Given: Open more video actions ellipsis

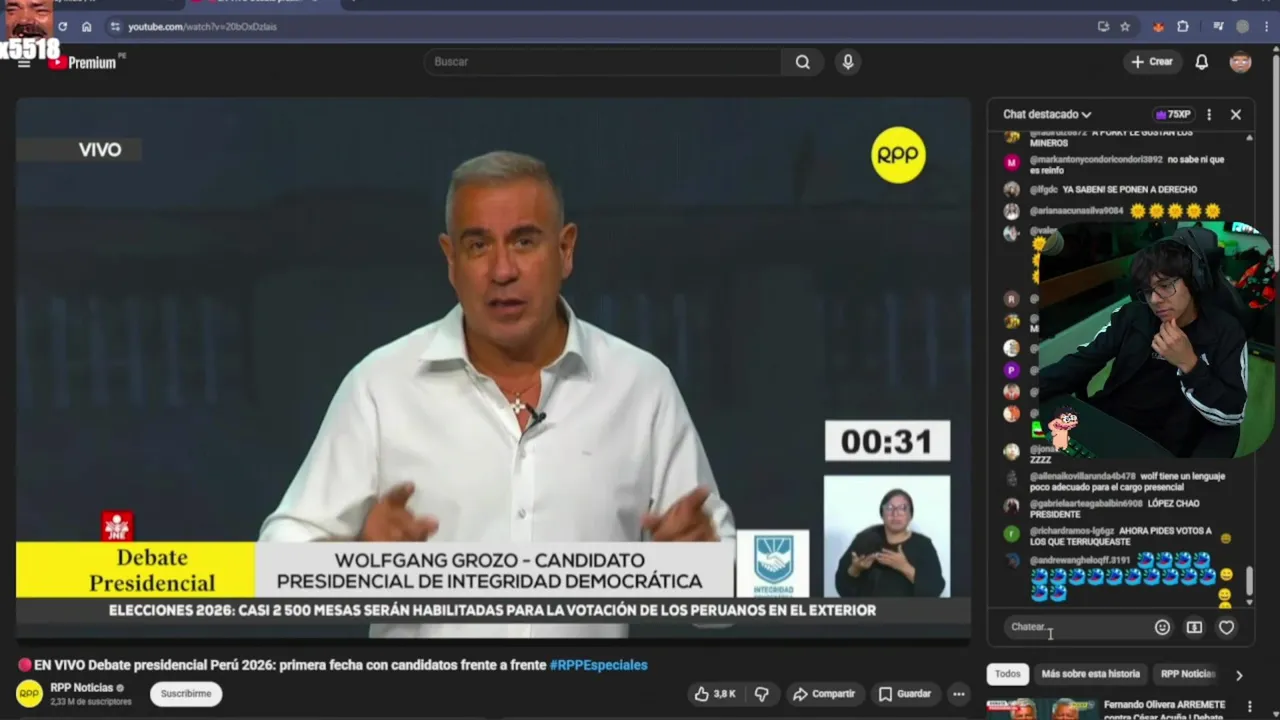Looking at the screenshot, I should click(958, 694).
